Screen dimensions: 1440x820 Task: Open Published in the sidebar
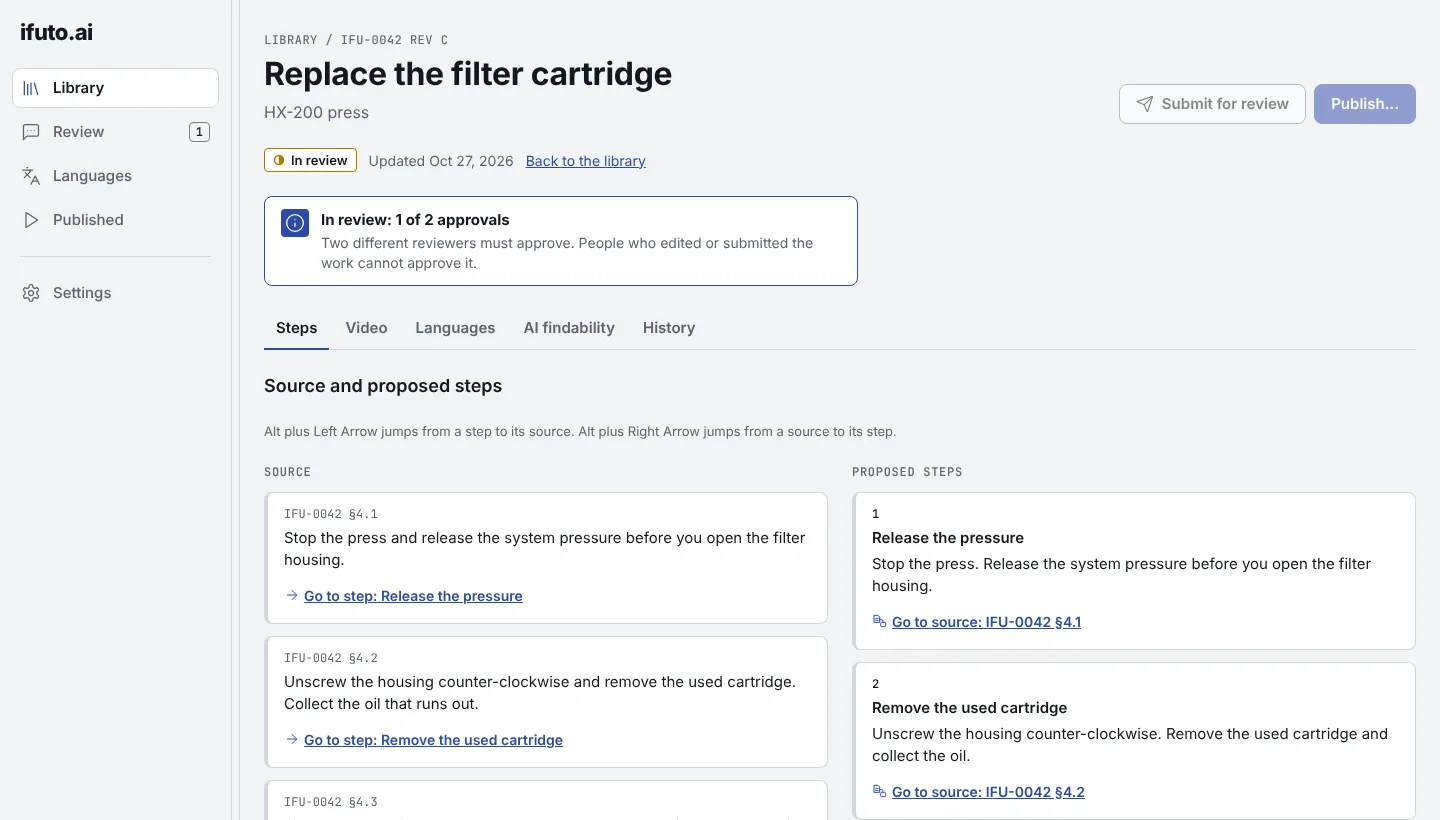click(115, 220)
